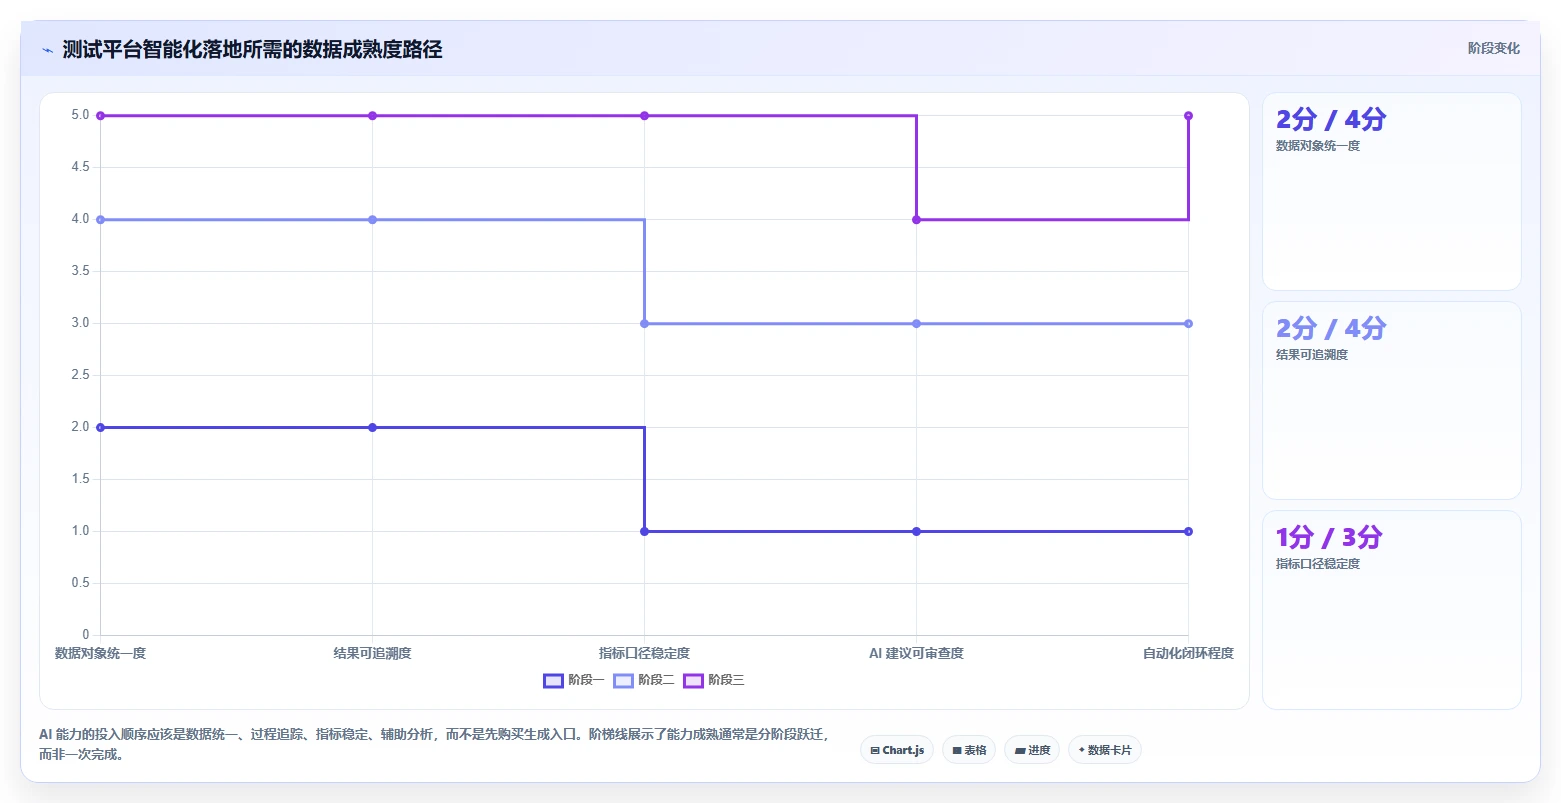Click the 数据卡片 tag chip
The height and width of the screenshot is (803, 1561).
[x=1105, y=750]
